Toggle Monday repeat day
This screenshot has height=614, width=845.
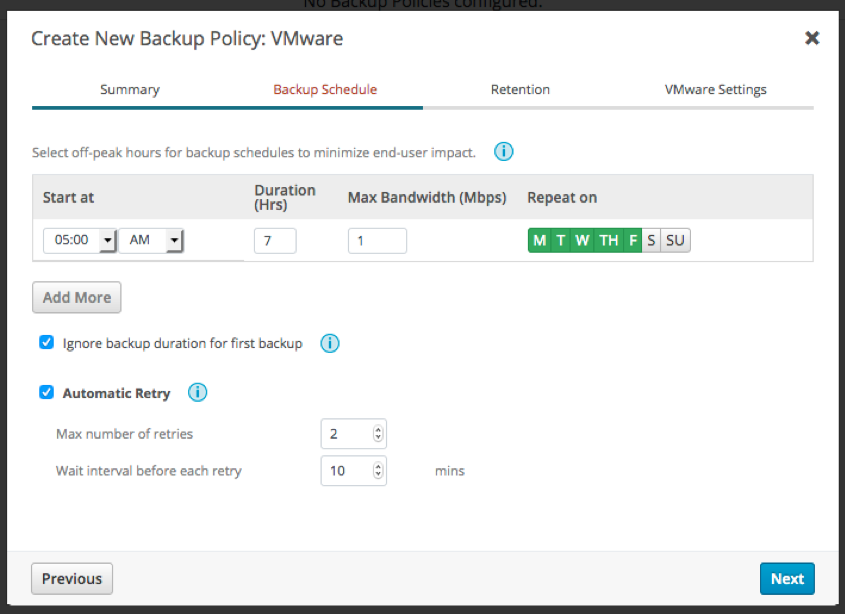[x=539, y=240]
